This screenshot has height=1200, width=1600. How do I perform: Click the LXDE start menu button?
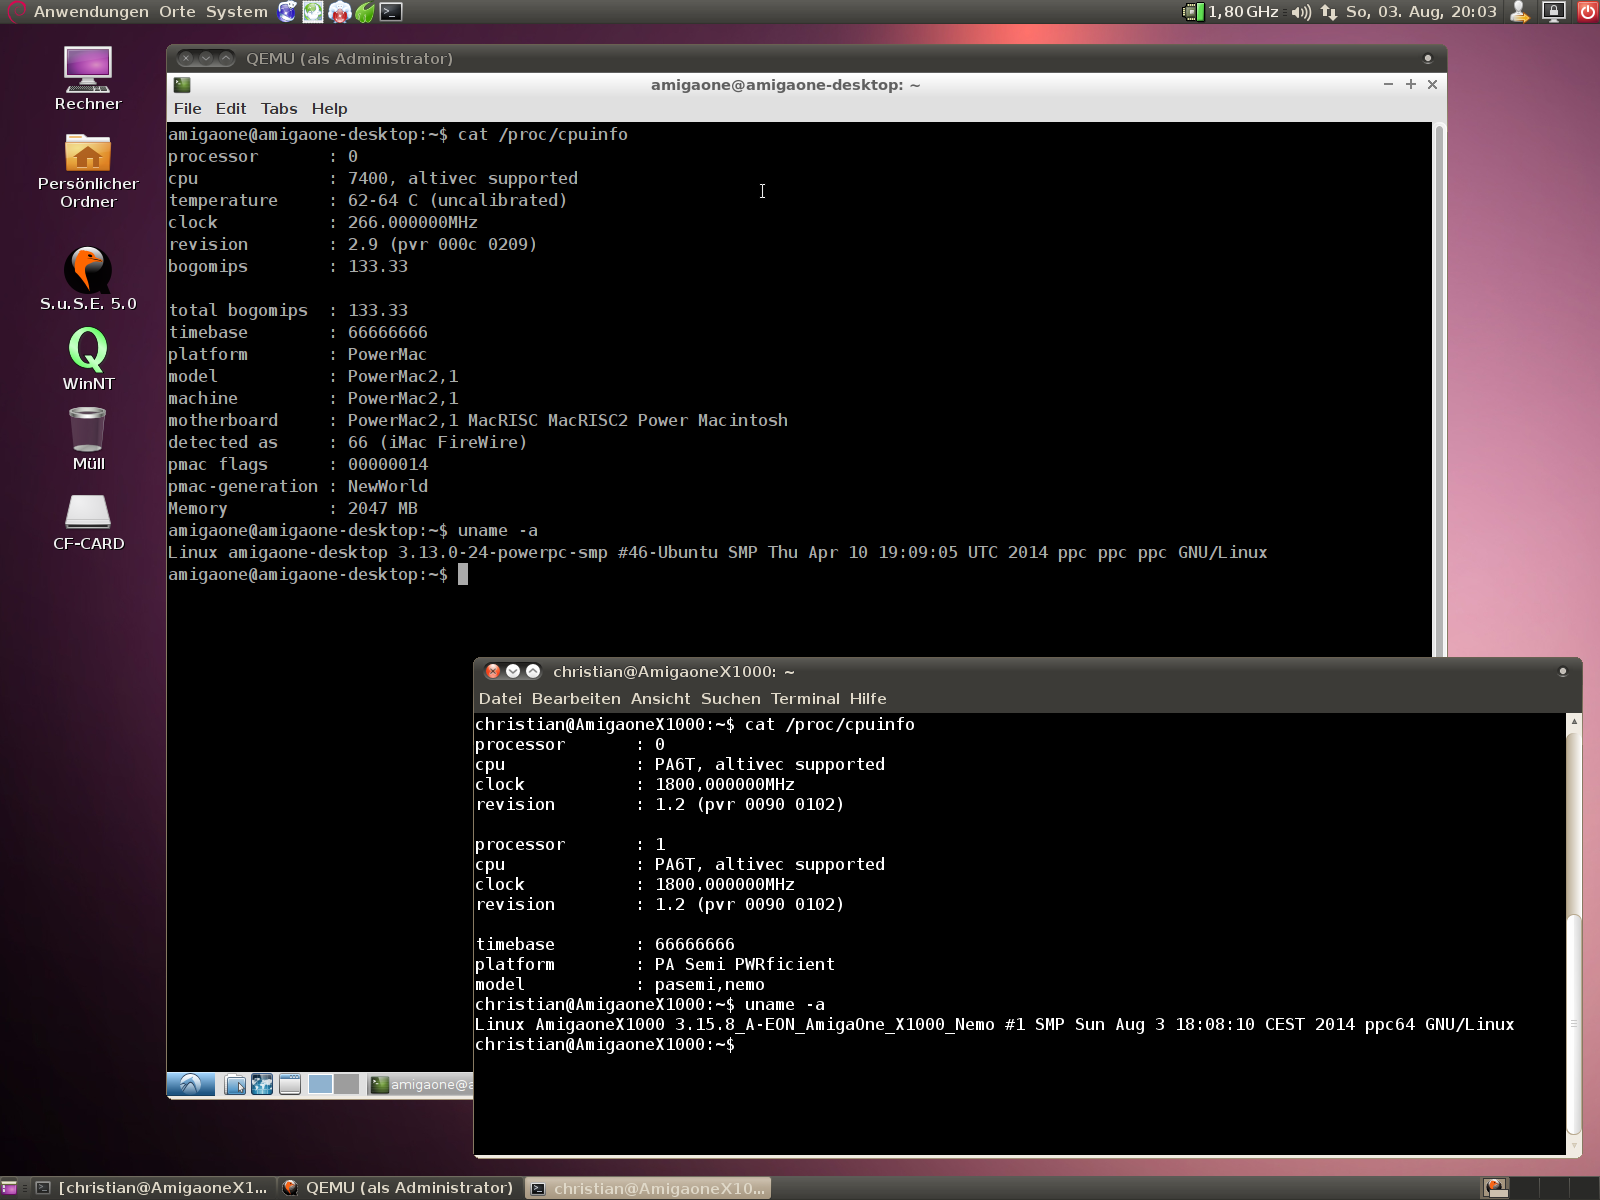(x=190, y=1084)
